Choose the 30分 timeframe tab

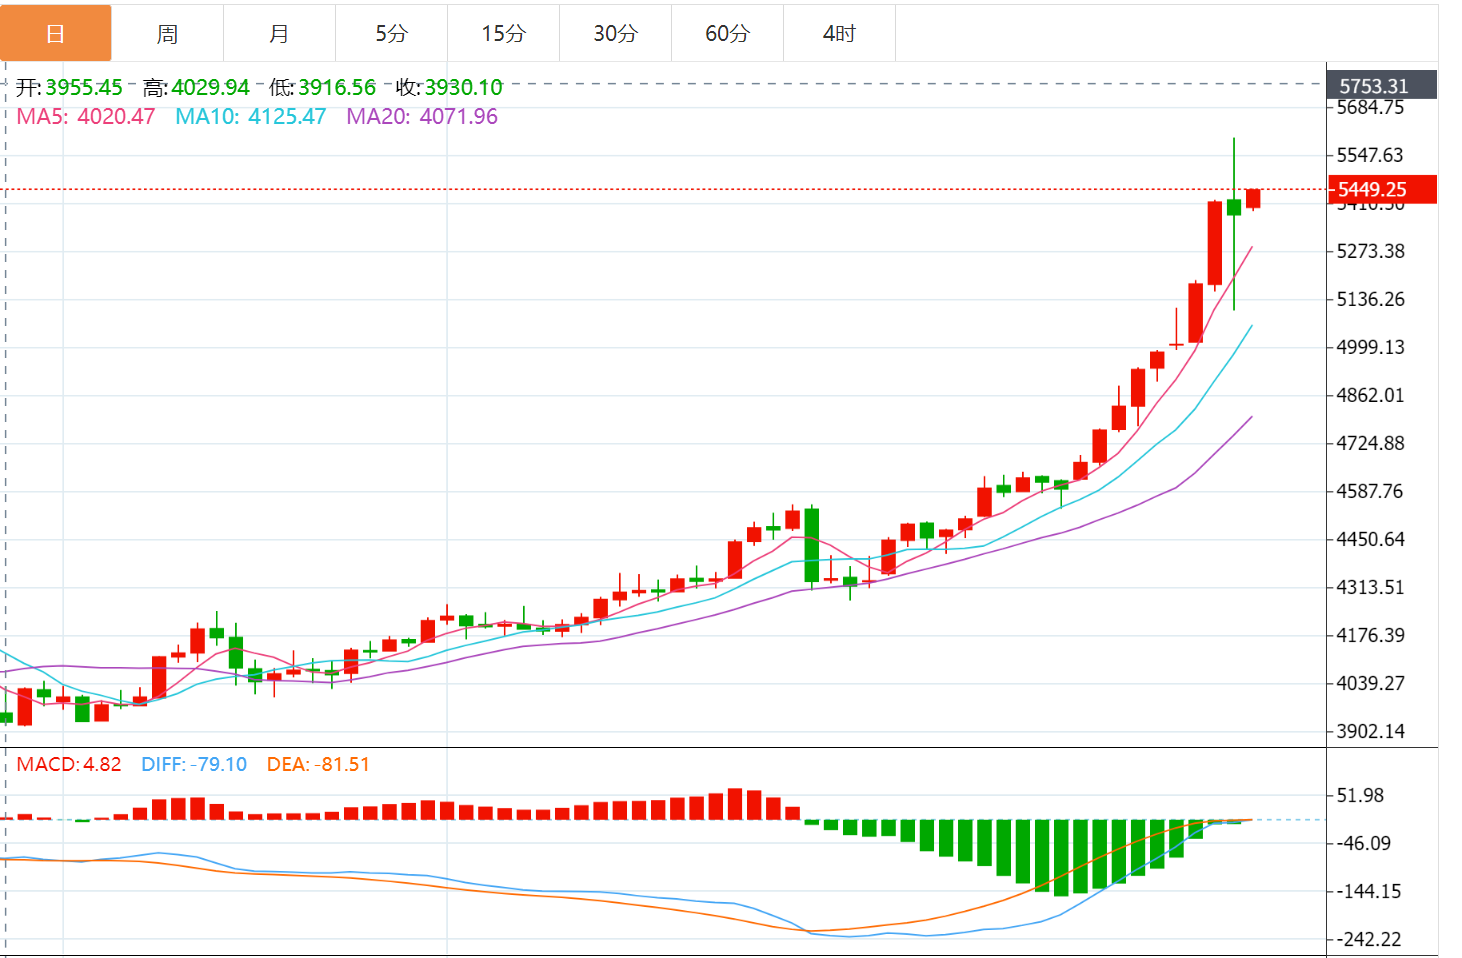615,33
